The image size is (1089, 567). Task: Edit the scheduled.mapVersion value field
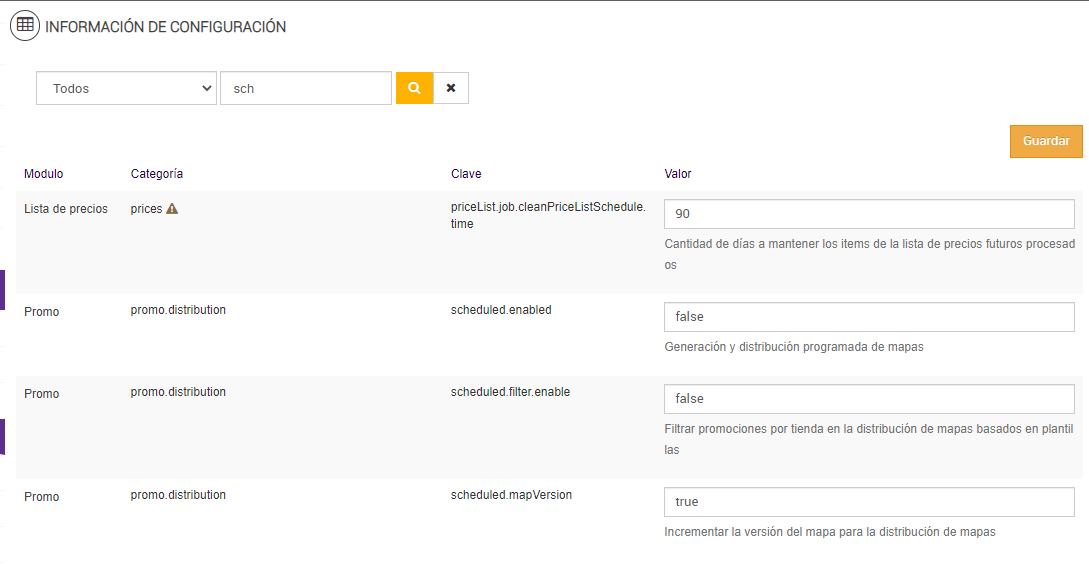[869, 502]
